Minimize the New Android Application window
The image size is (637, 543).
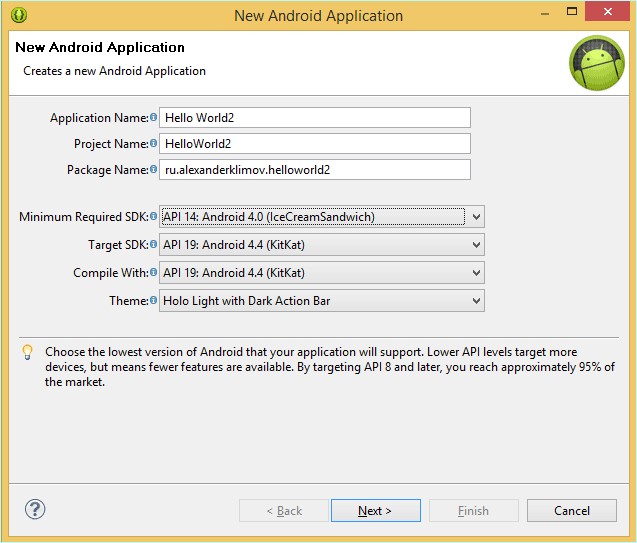[x=545, y=13]
